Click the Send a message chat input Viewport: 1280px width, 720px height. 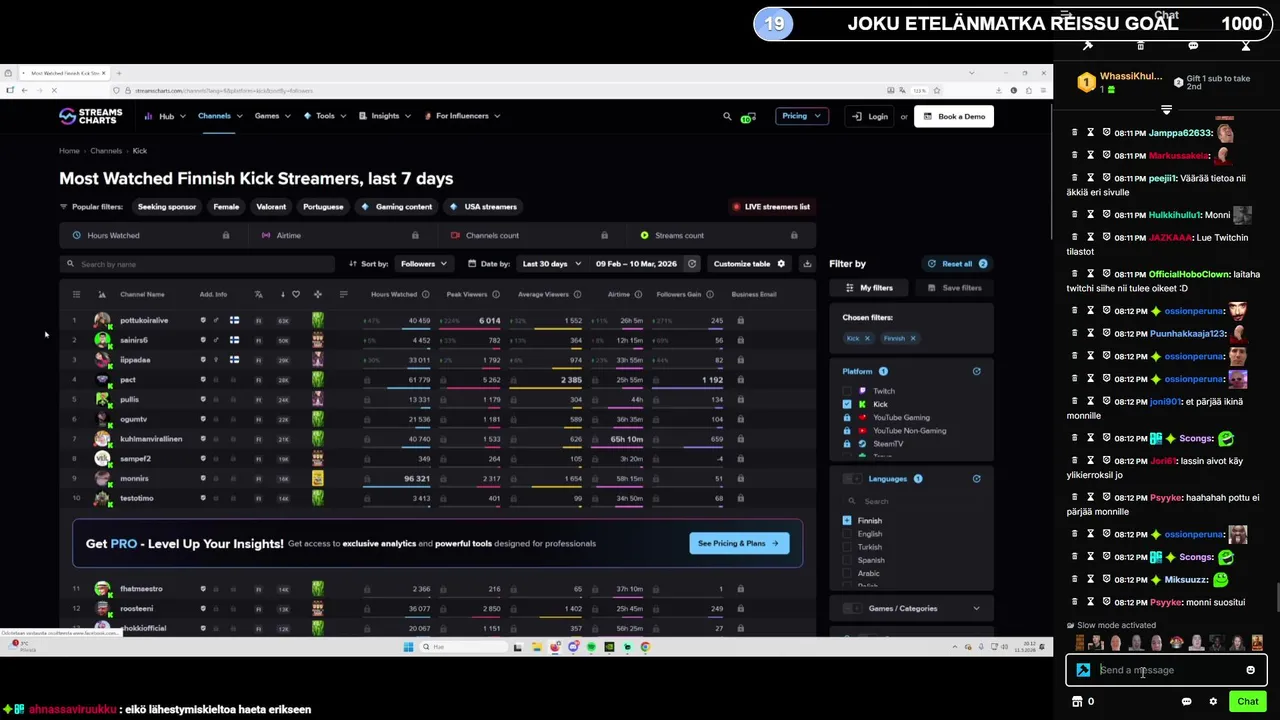(x=1165, y=670)
